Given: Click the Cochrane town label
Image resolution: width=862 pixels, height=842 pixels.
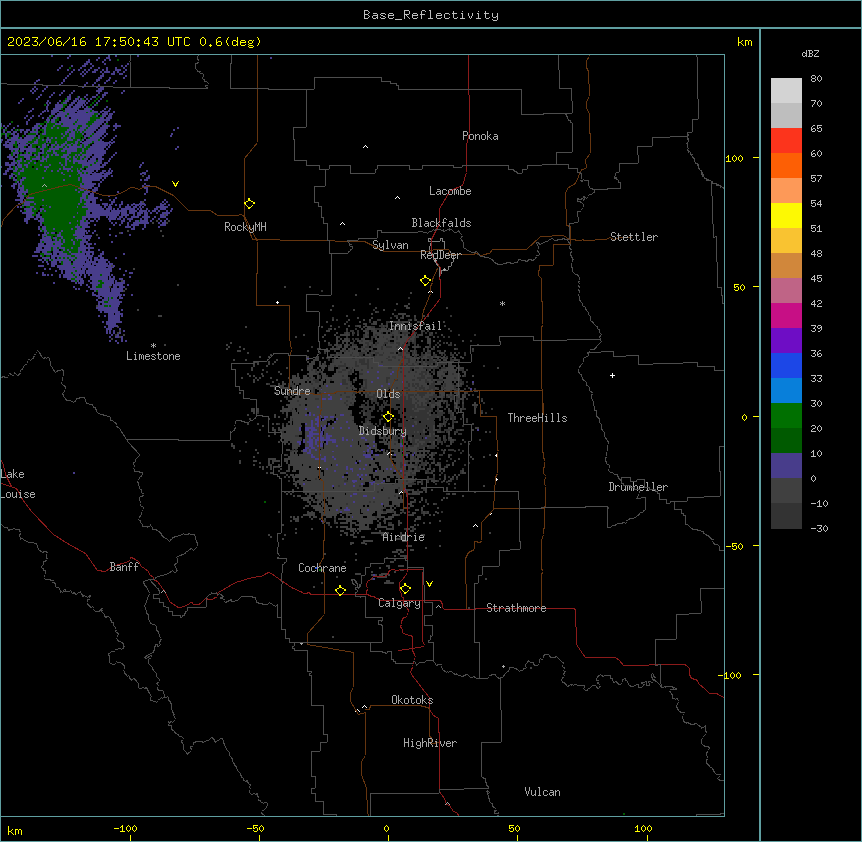Looking at the screenshot, I should pyautogui.click(x=322, y=568).
